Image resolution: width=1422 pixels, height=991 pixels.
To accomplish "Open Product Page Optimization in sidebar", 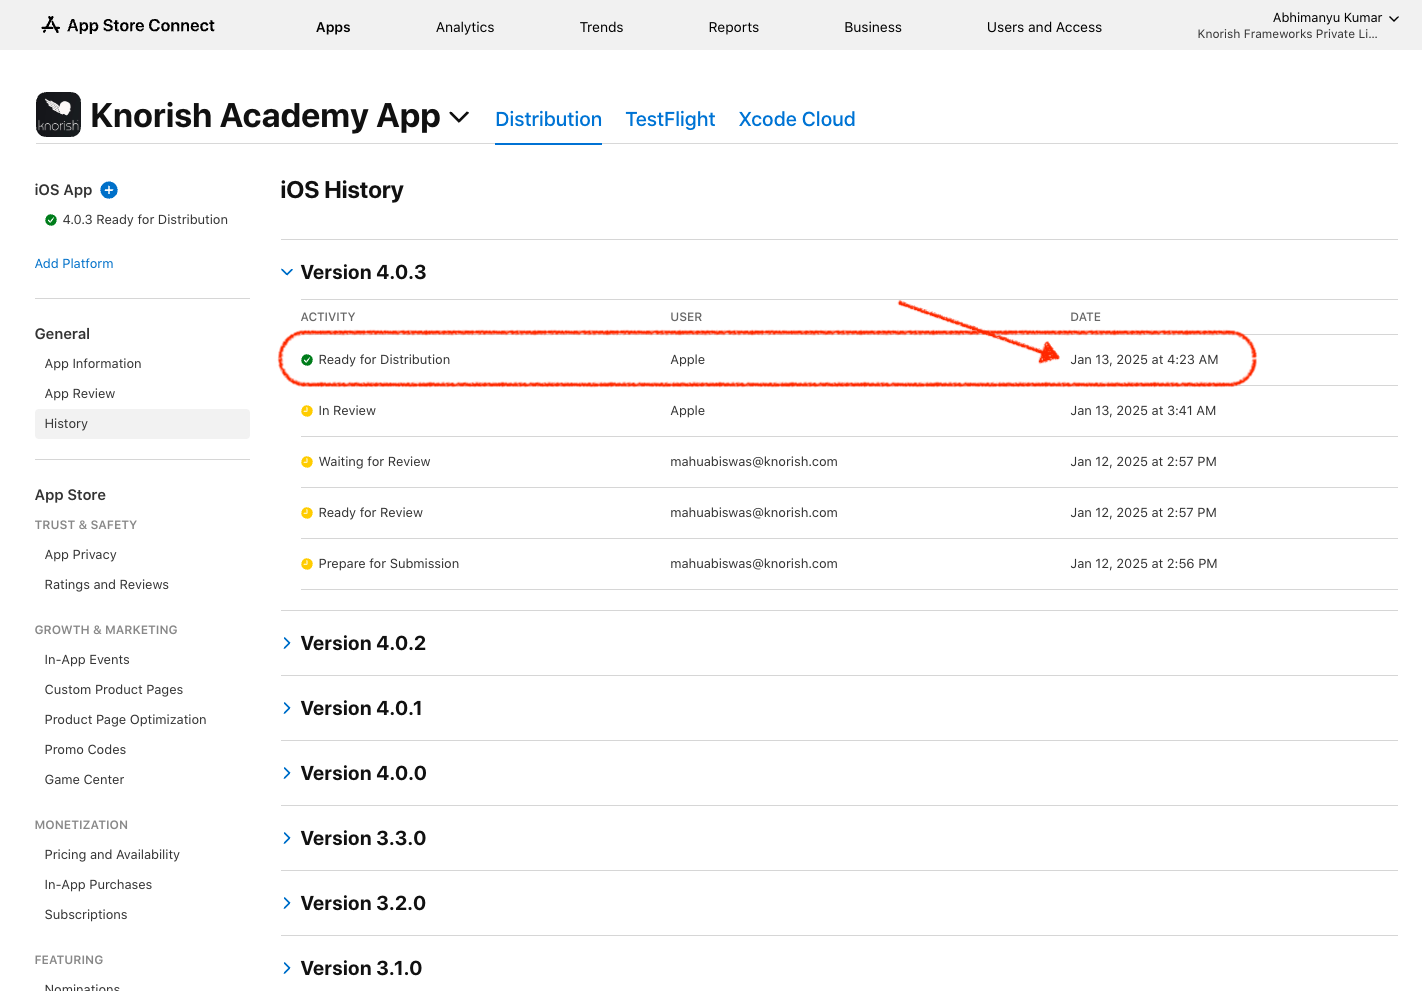I will pyautogui.click(x=125, y=720).
